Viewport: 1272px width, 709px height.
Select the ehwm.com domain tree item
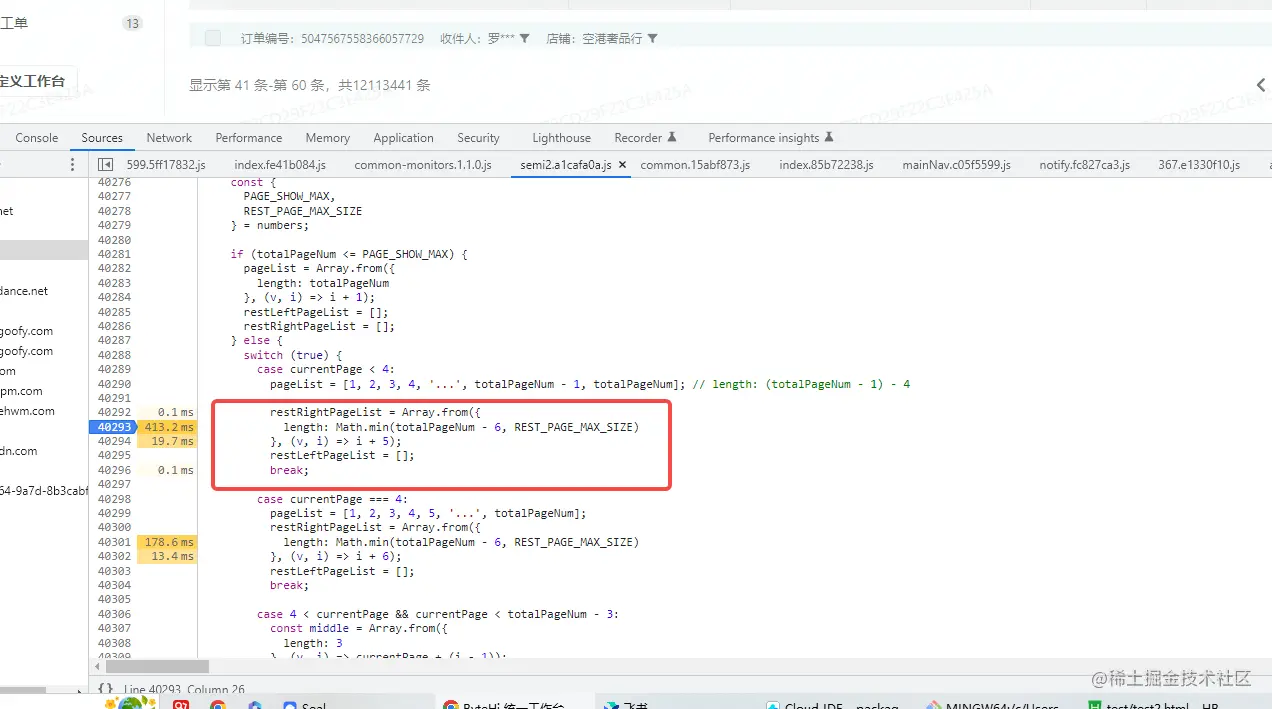click(x=27, y=411)
